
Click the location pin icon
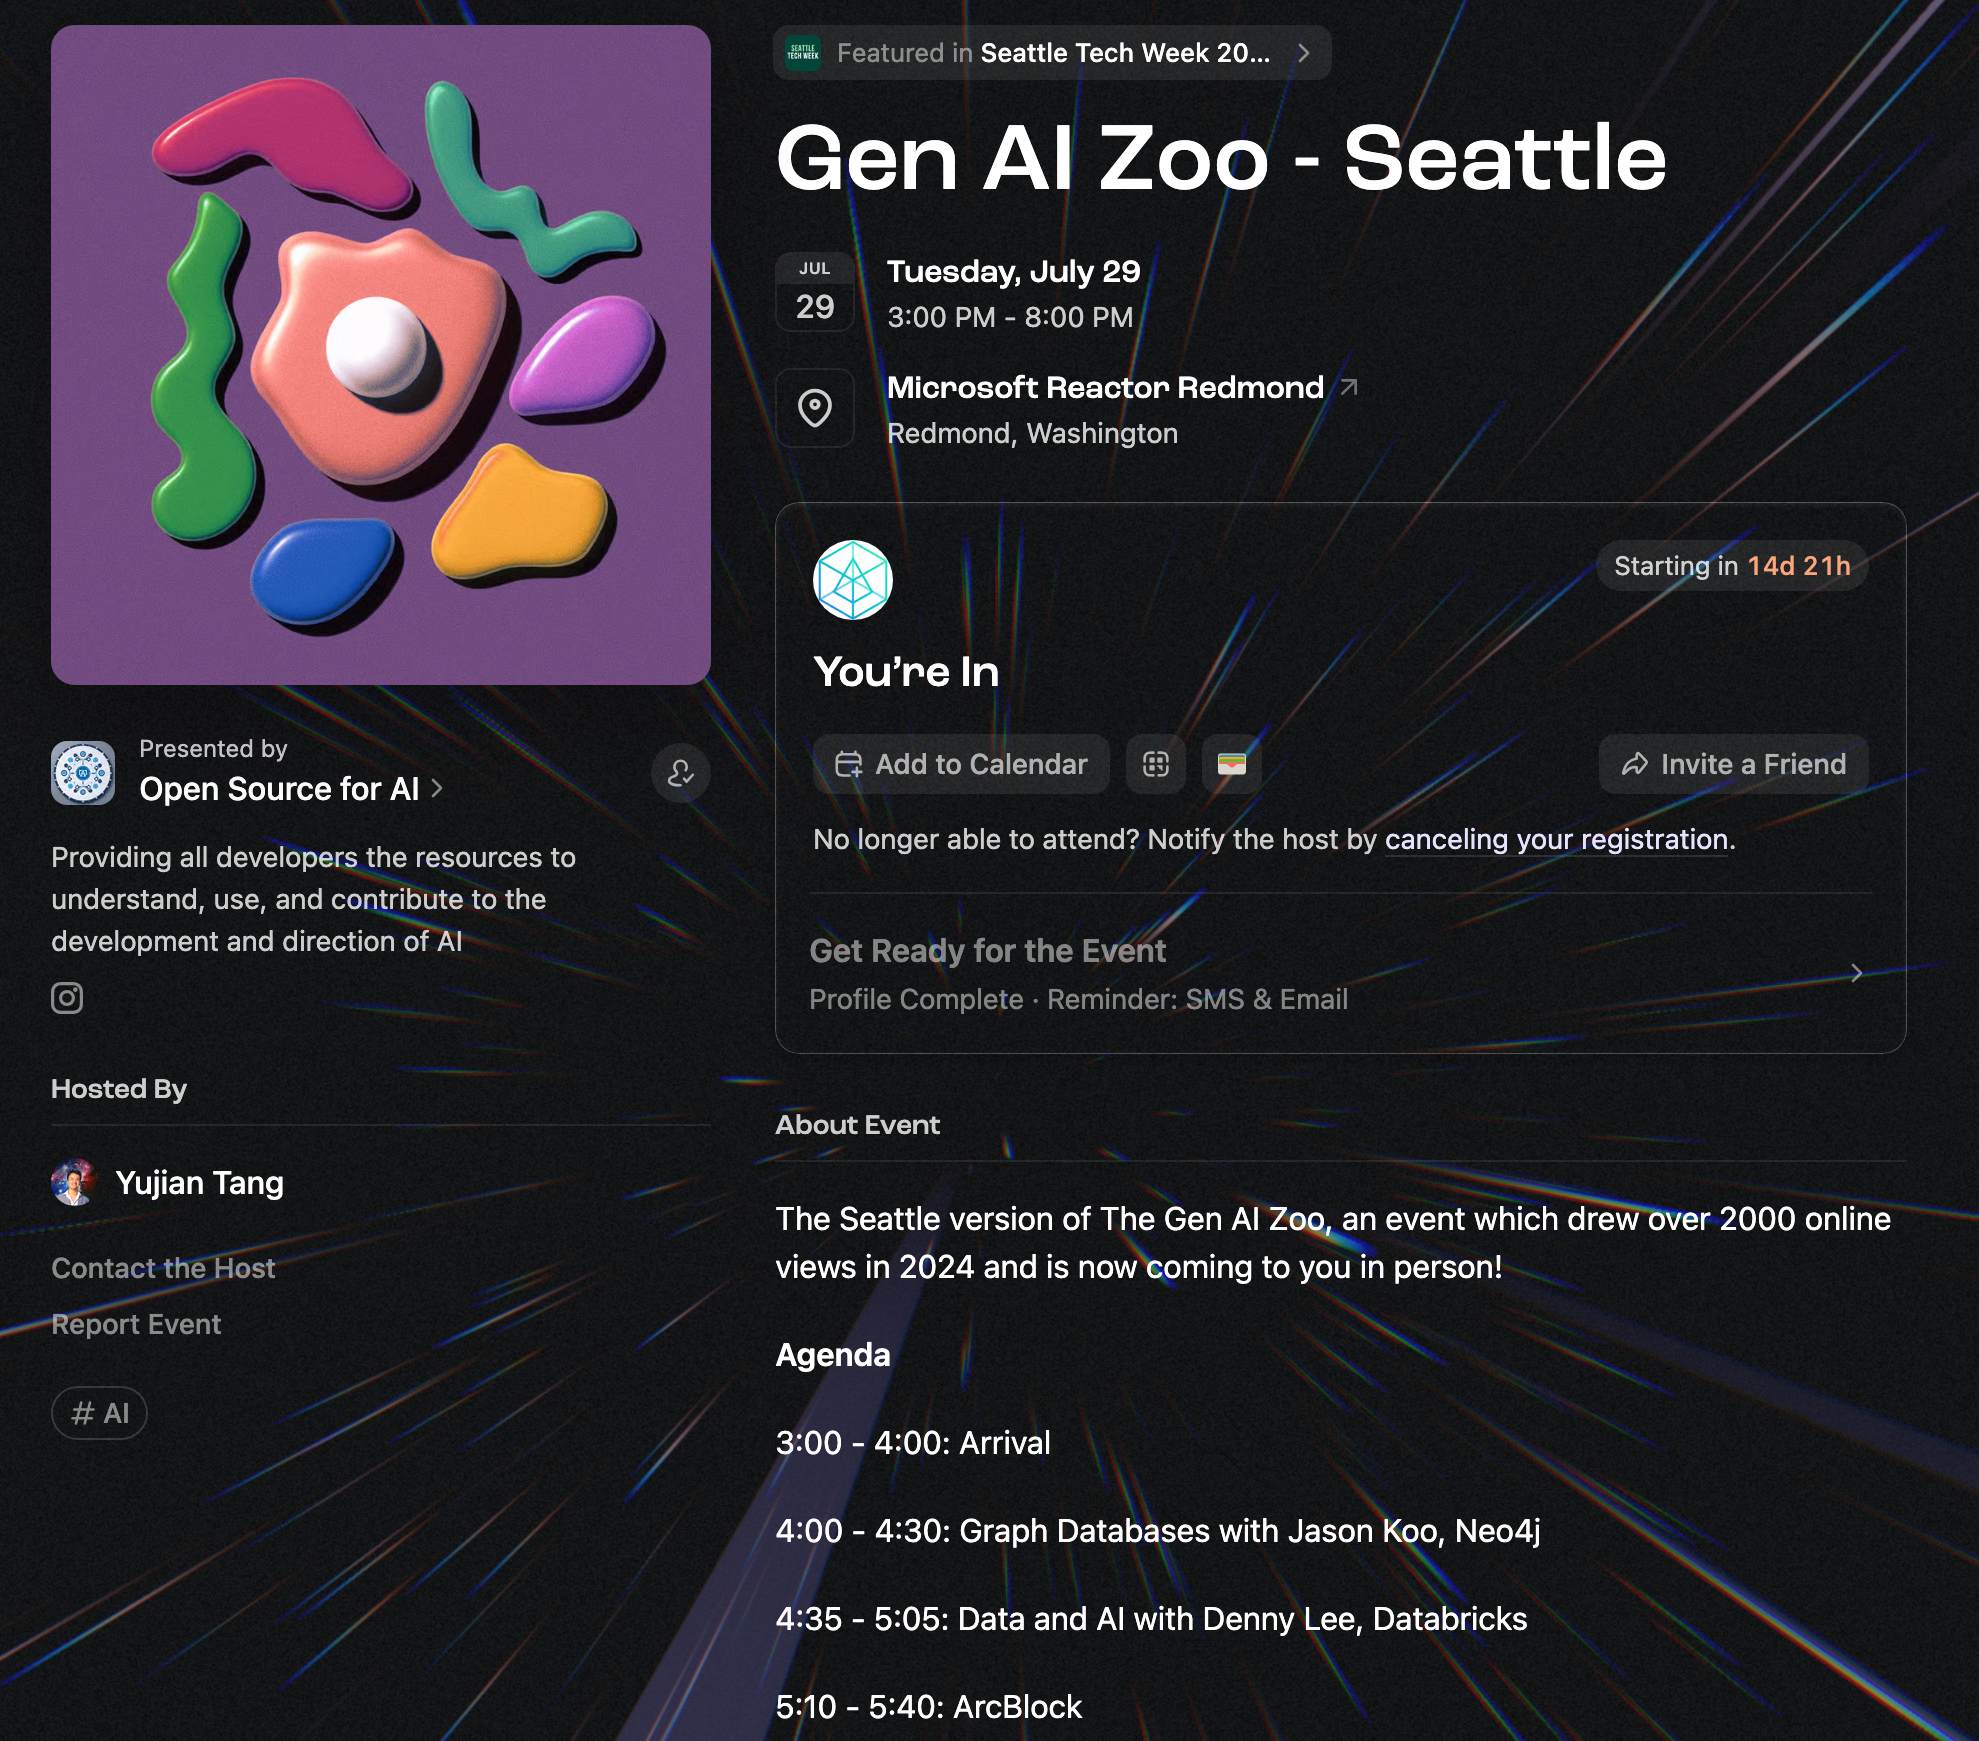click(x=815, y=408)
